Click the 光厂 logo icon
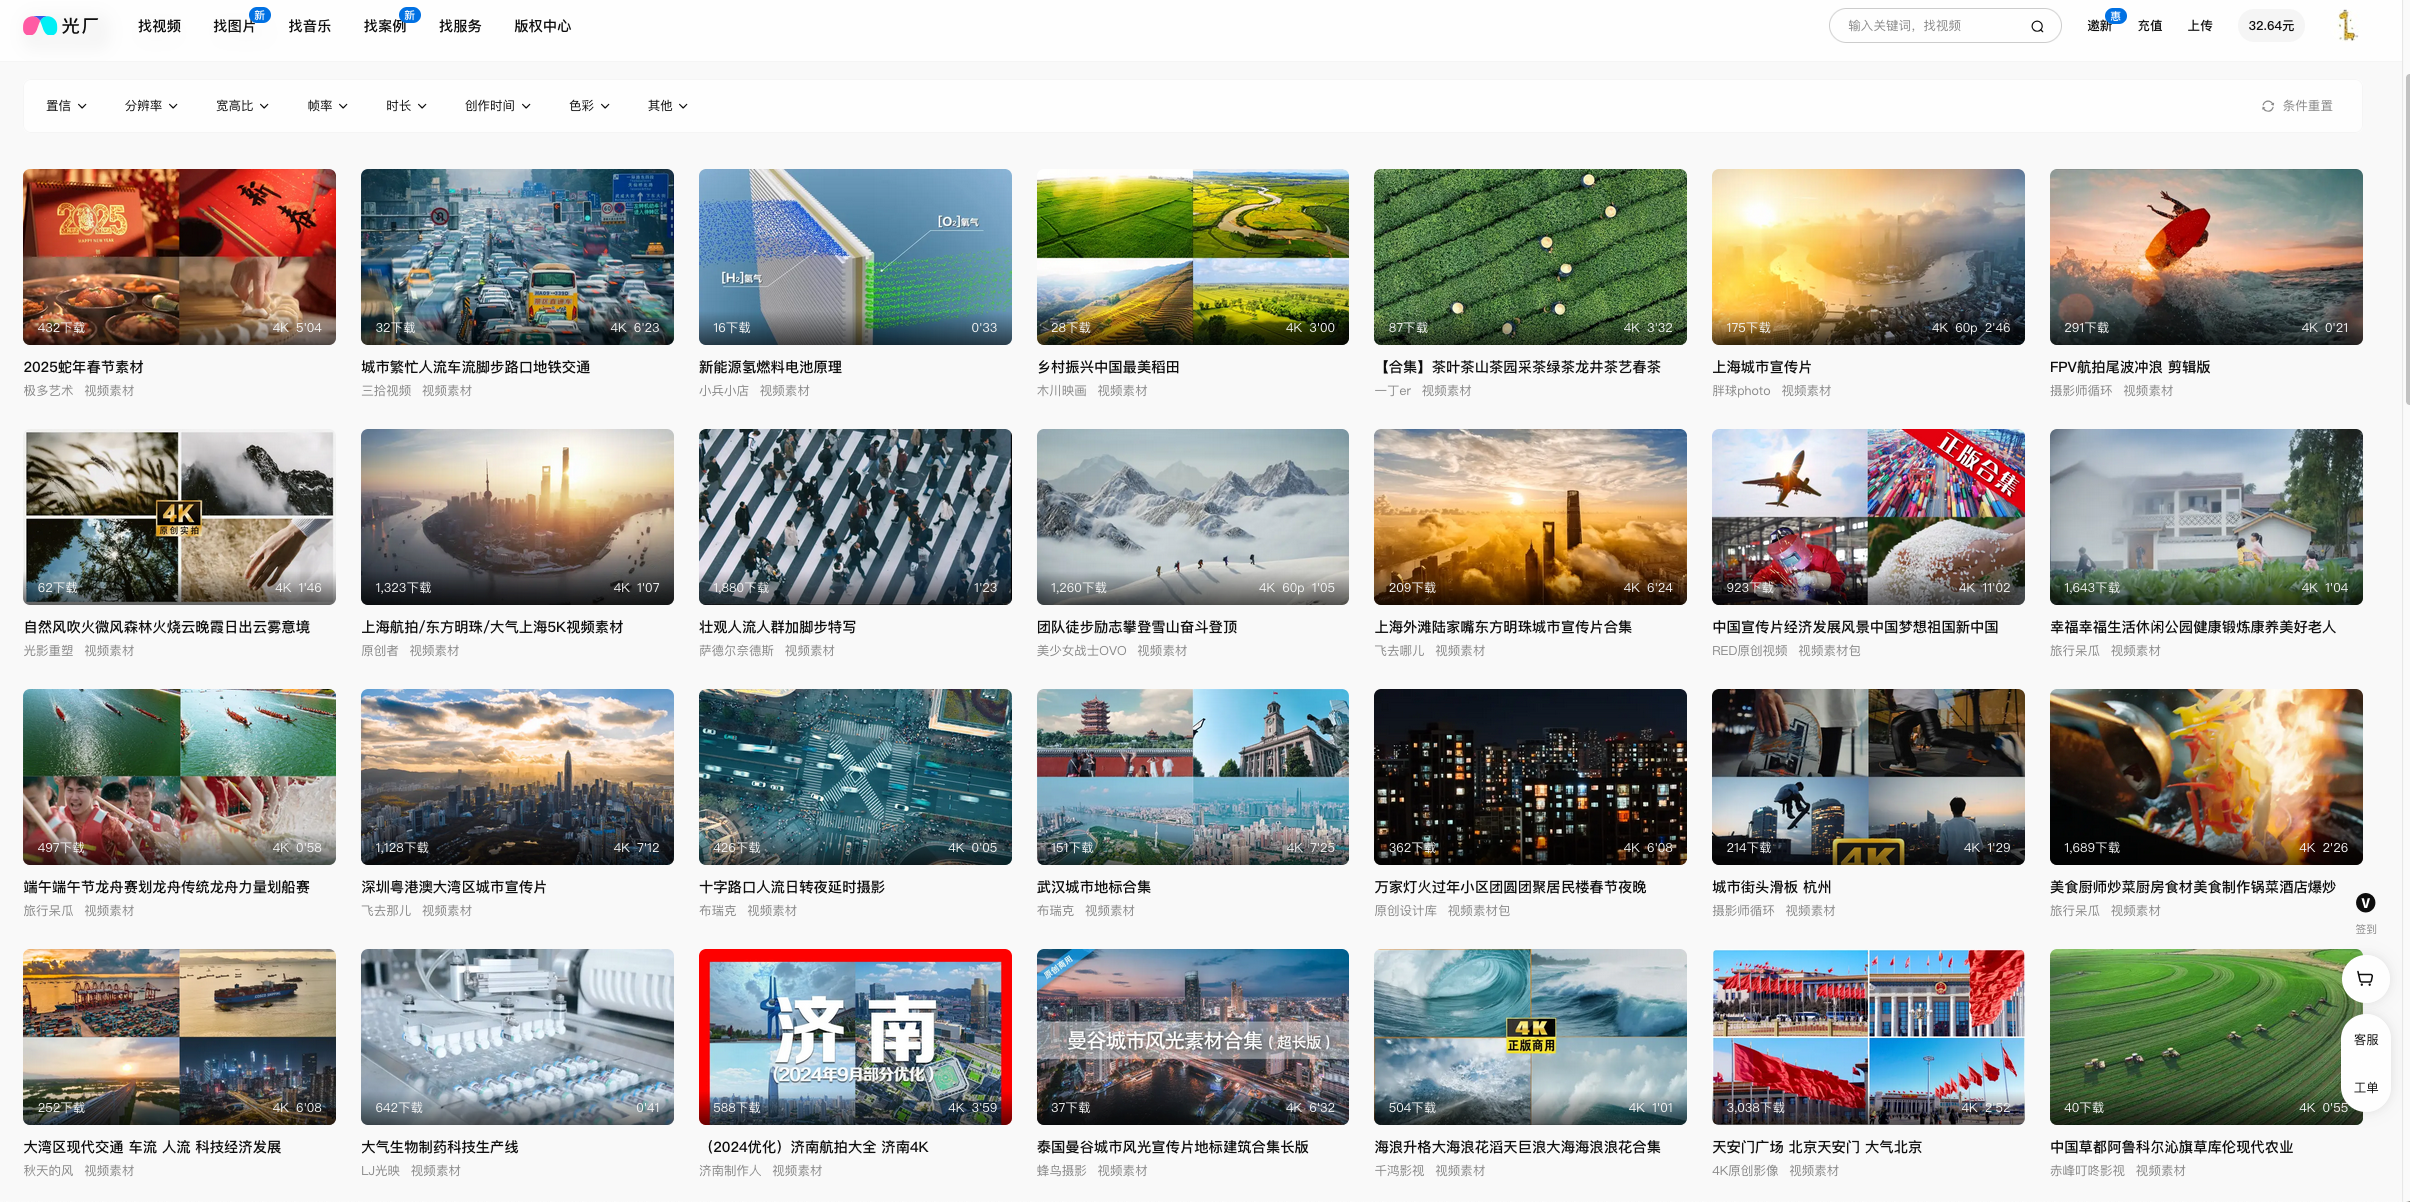Screen dimensions: 2410x1202 coord(40,26)
